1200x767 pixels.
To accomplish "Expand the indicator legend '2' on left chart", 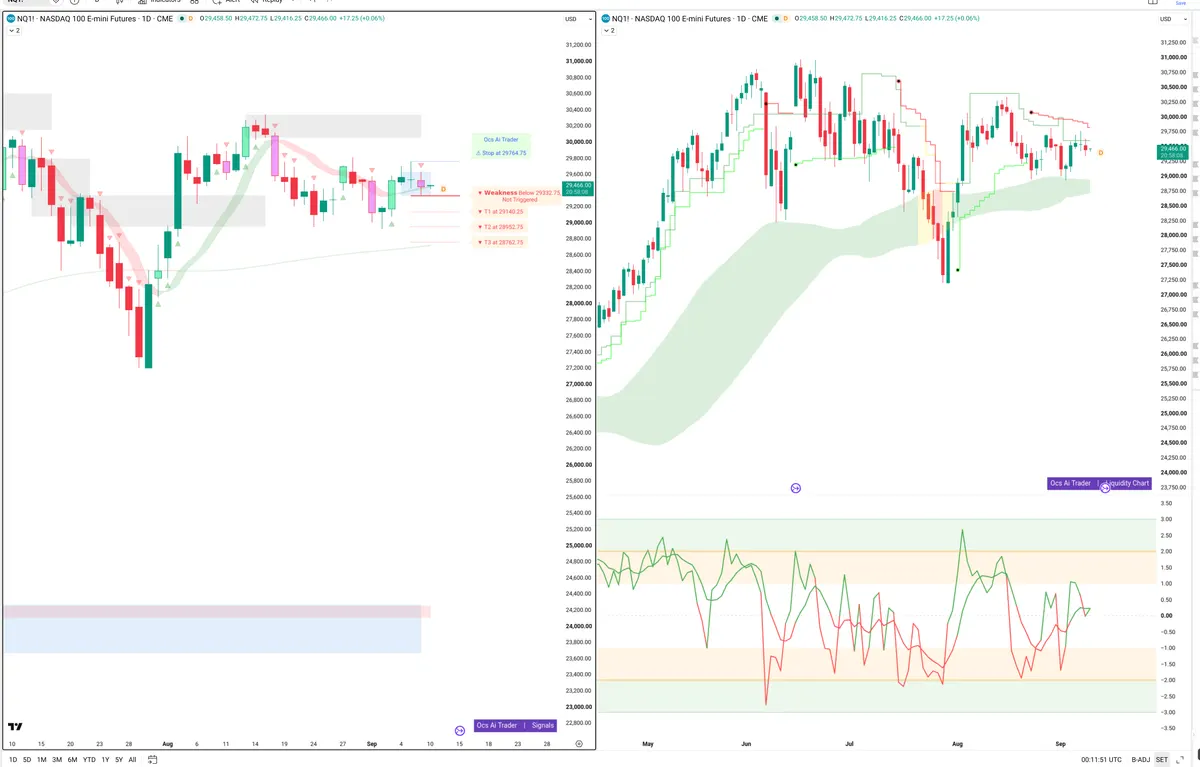I will [x=13, y=31].
